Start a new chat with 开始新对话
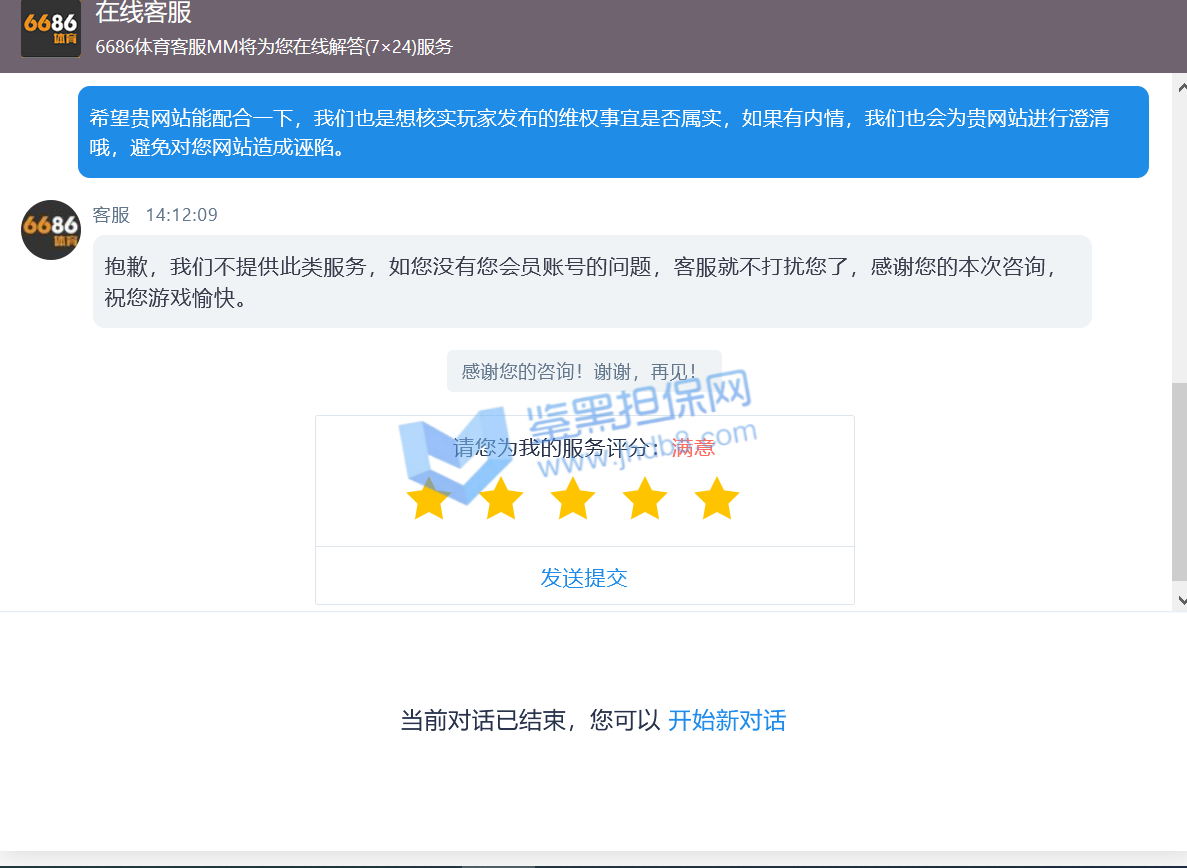1187x868 pixels. tap(726, 721)
